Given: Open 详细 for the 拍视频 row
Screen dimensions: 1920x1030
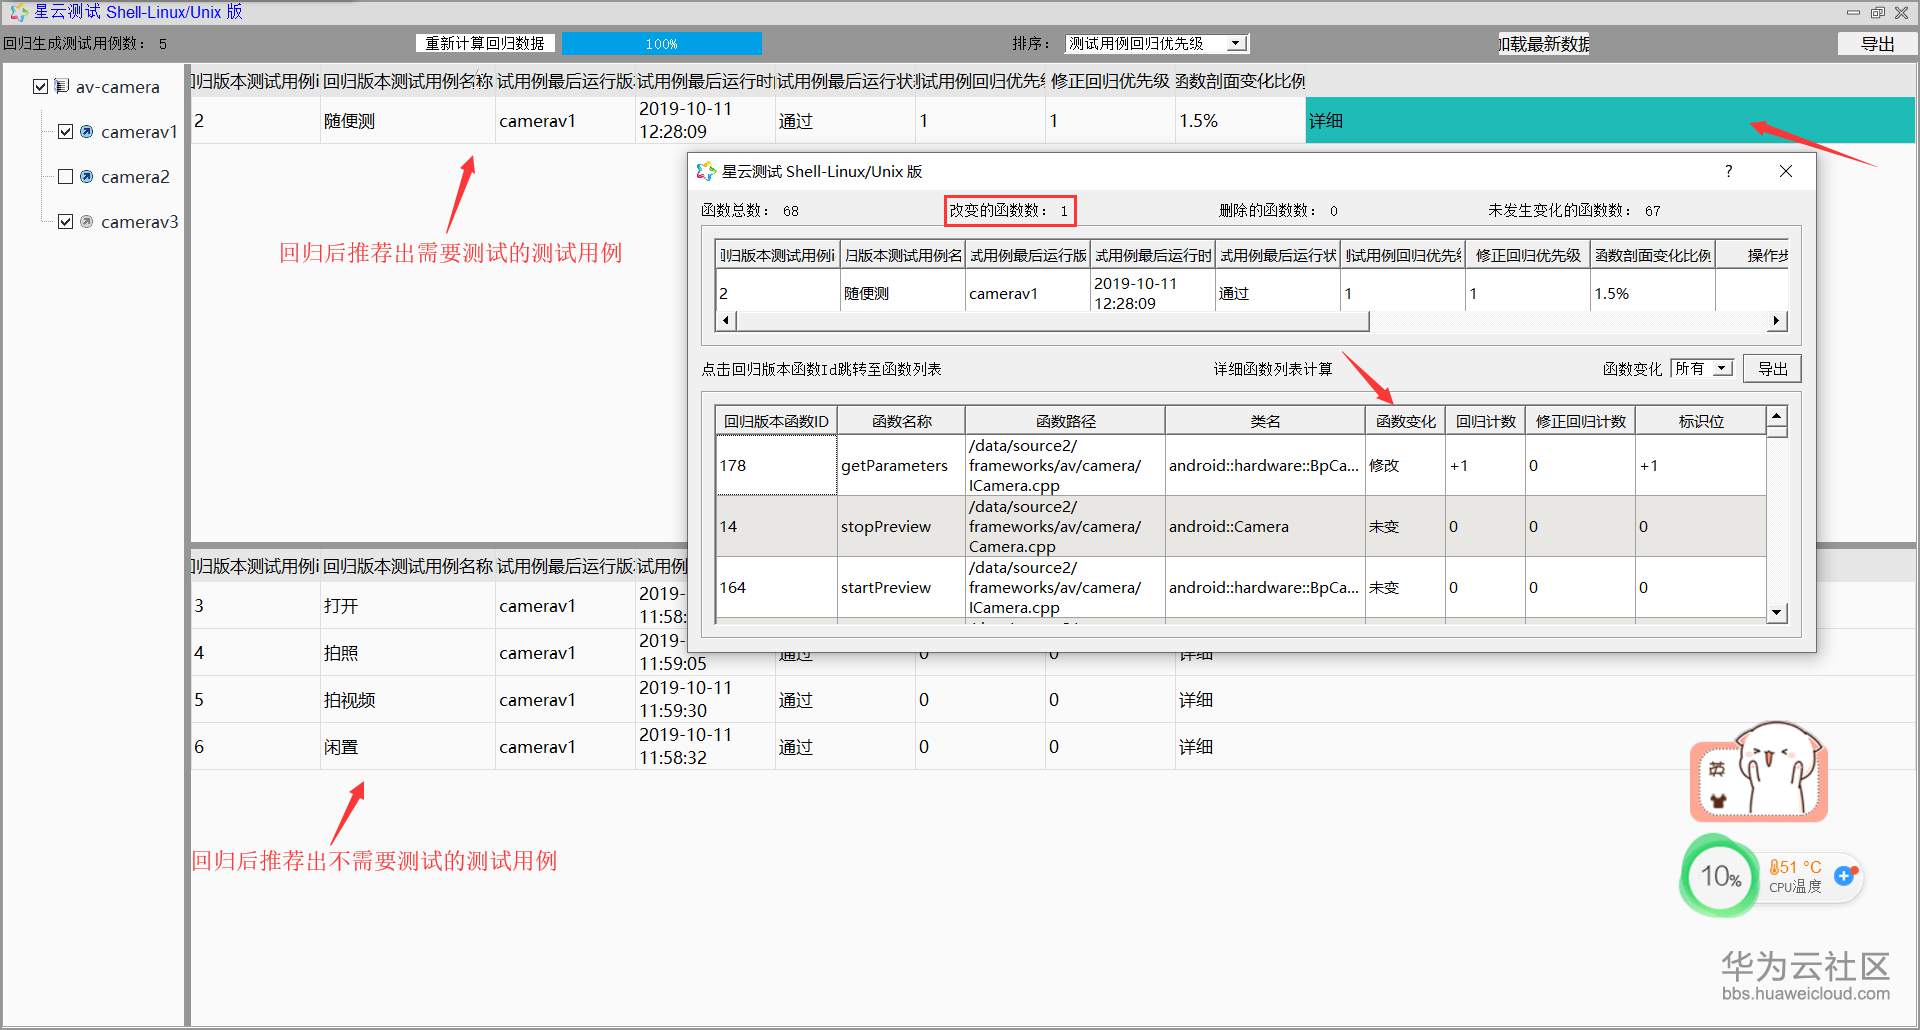Looking at the screenshot, I should 1196,699.
